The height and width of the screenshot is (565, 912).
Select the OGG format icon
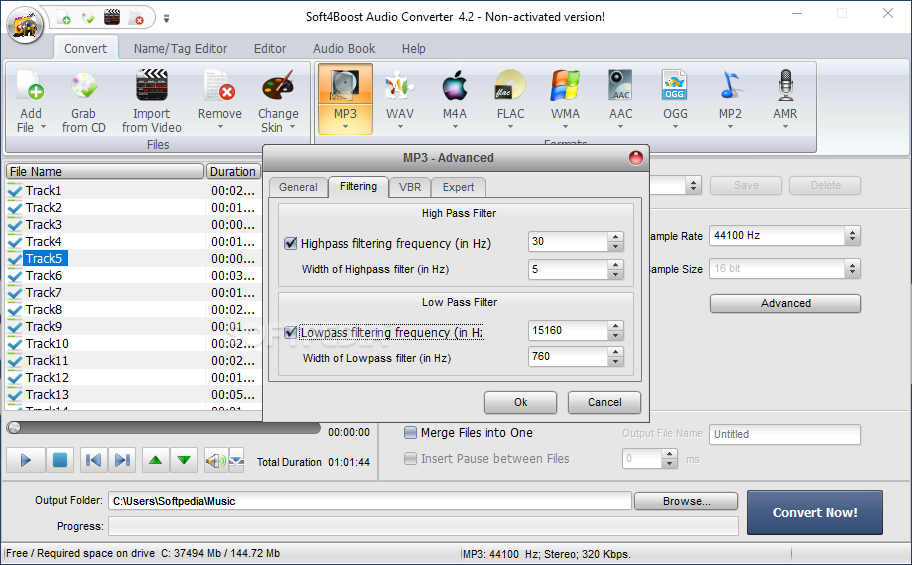(675, 86)
